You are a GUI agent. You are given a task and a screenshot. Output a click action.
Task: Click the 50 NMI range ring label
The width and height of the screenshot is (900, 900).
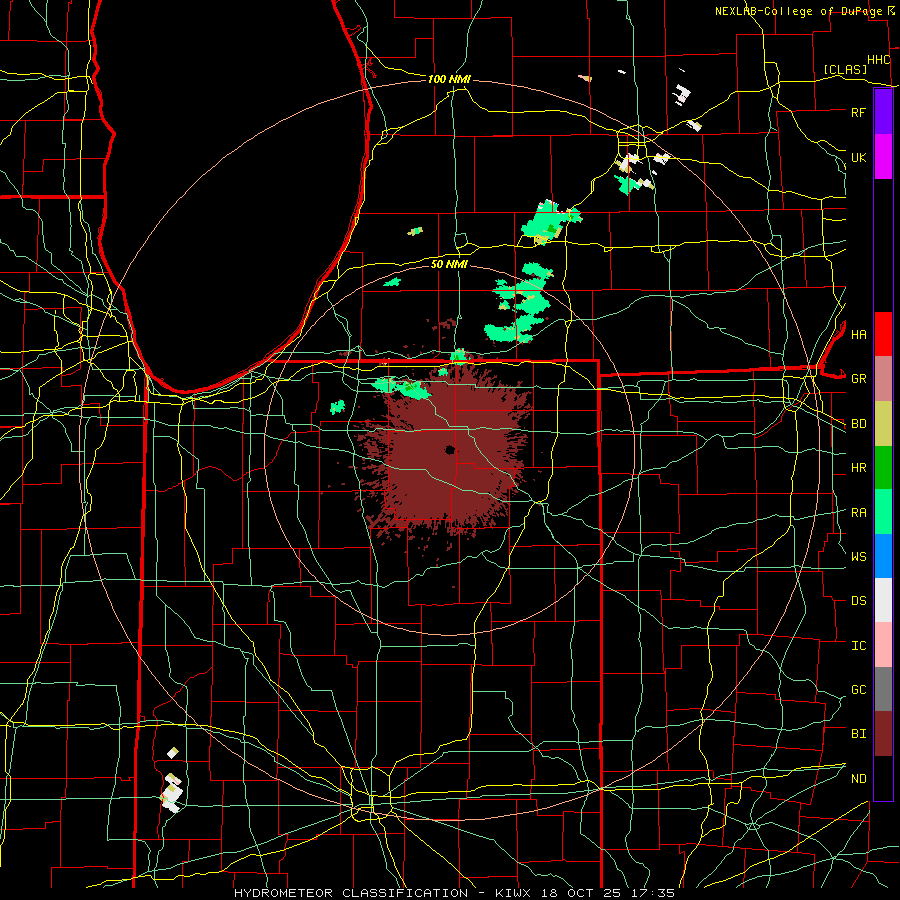point(449,264)
